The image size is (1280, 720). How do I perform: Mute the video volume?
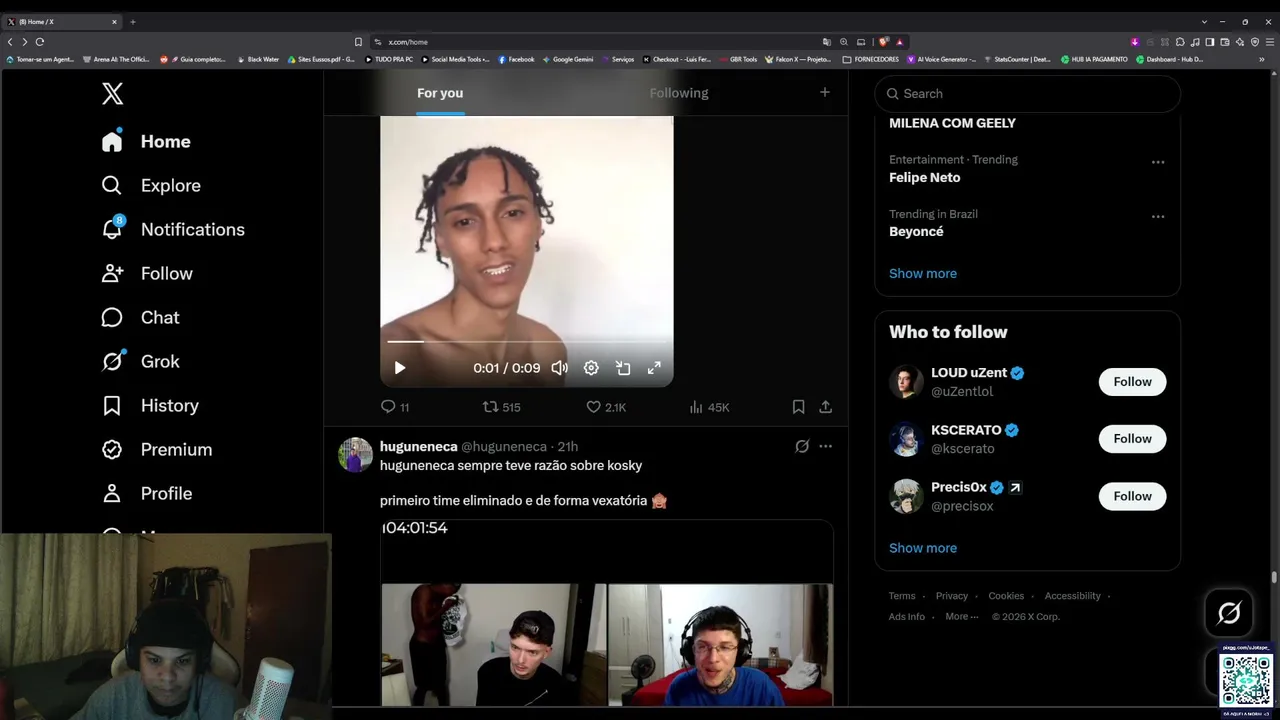tap(560, 368)
